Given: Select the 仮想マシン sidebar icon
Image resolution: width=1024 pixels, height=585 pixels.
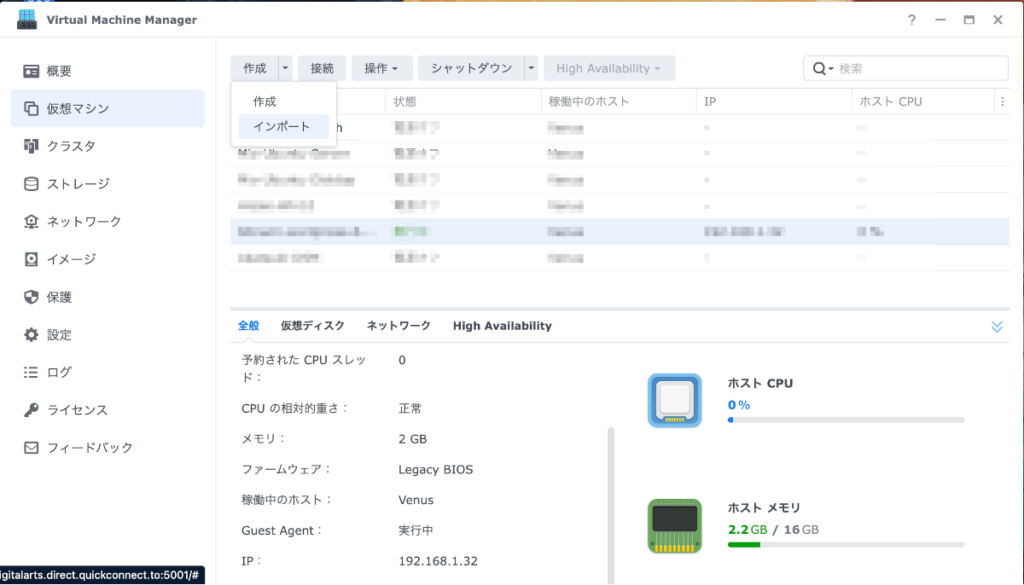Looking at the screenshot, I should pos(31,108).
